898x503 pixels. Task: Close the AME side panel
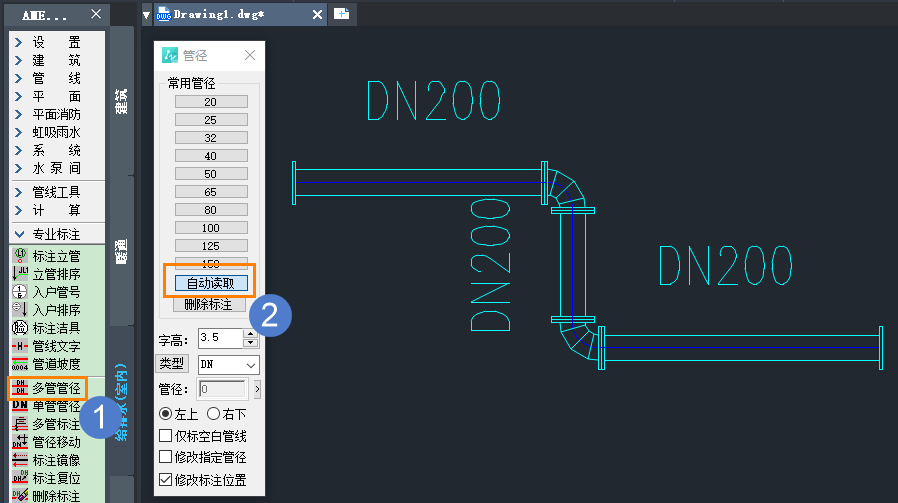point(96,14)
